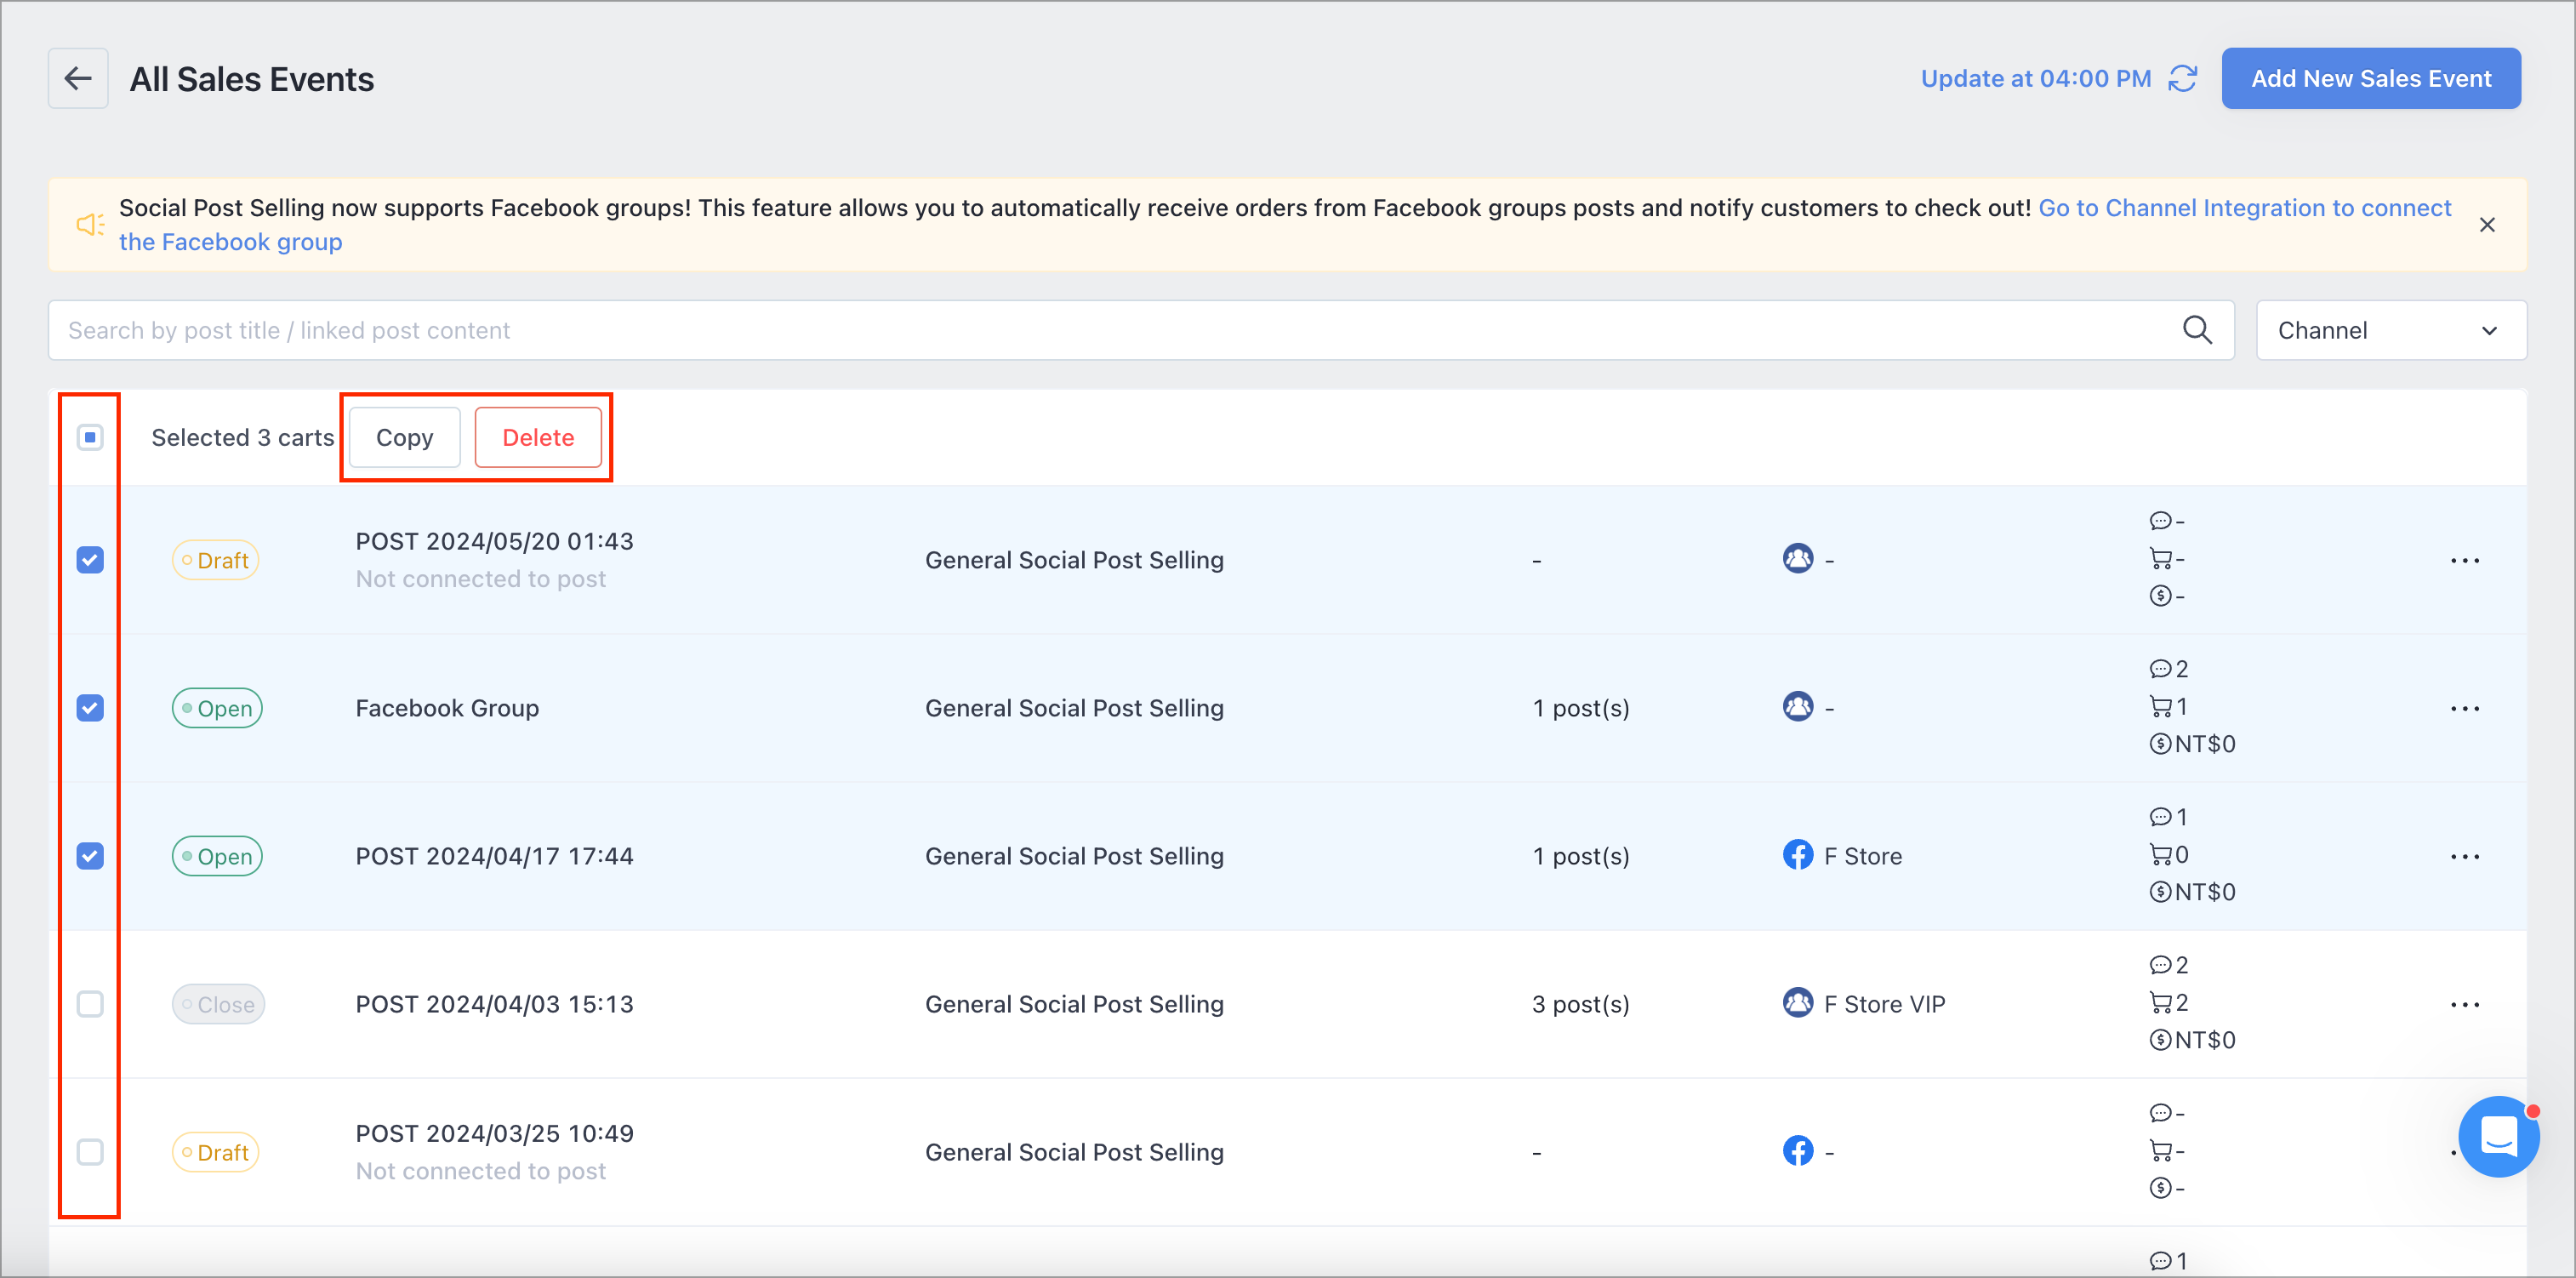Open more options for Facebook Group row
Viewport: 2576px width, 1278px height.
coord(2464,708)
